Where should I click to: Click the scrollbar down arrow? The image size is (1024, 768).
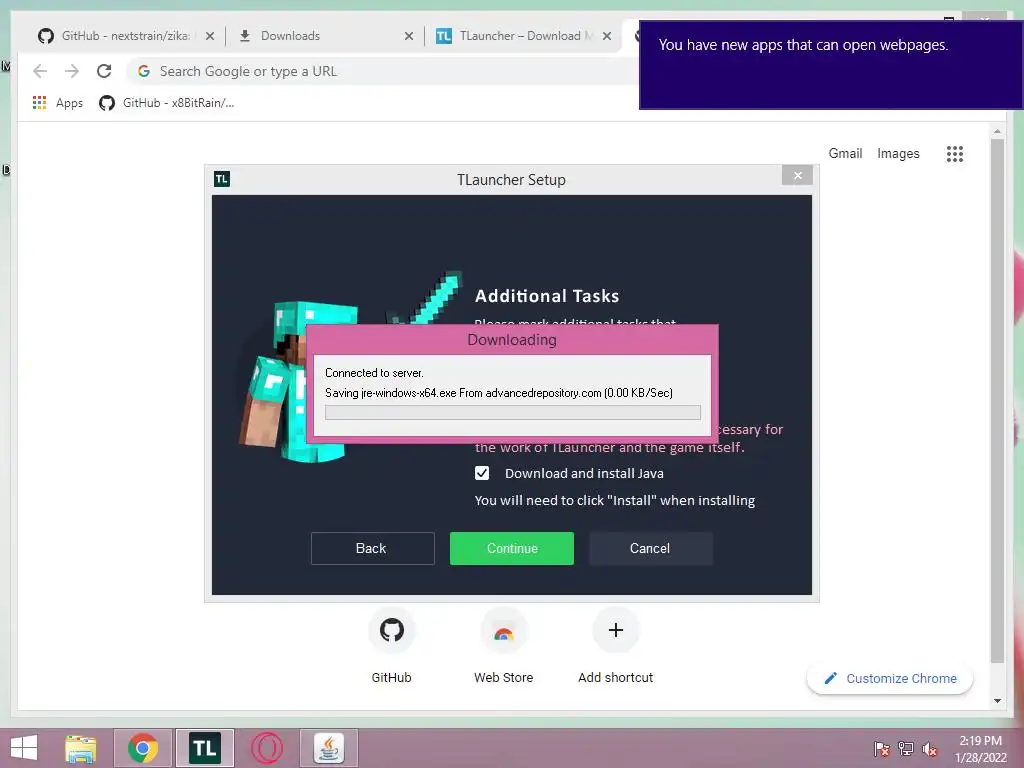tap(997, 701)
